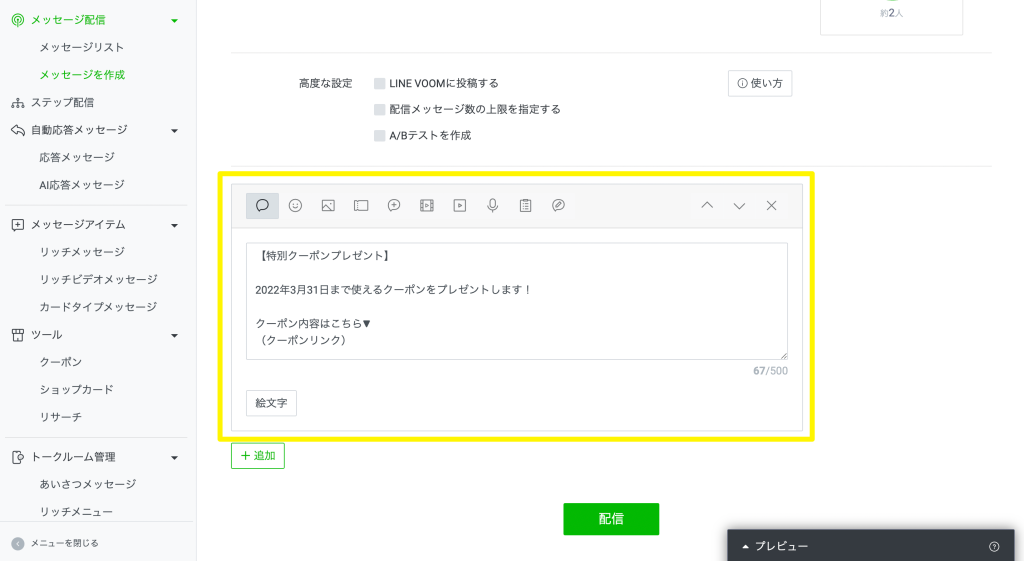Image resolution: width=1024 pixels, height=561 pixels.
Task: Open リッチビデオメッセージ in sidebar
Action: (99, 280)
